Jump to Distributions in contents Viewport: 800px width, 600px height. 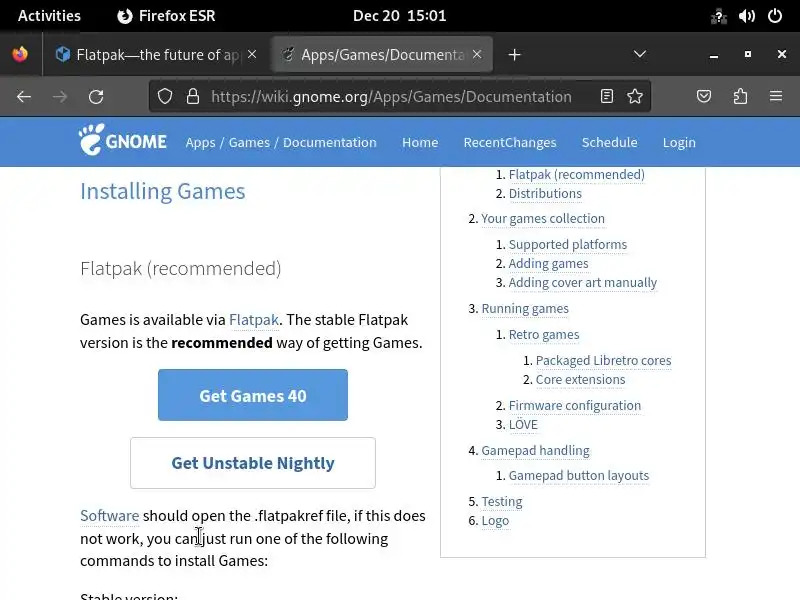click(545, 194)
